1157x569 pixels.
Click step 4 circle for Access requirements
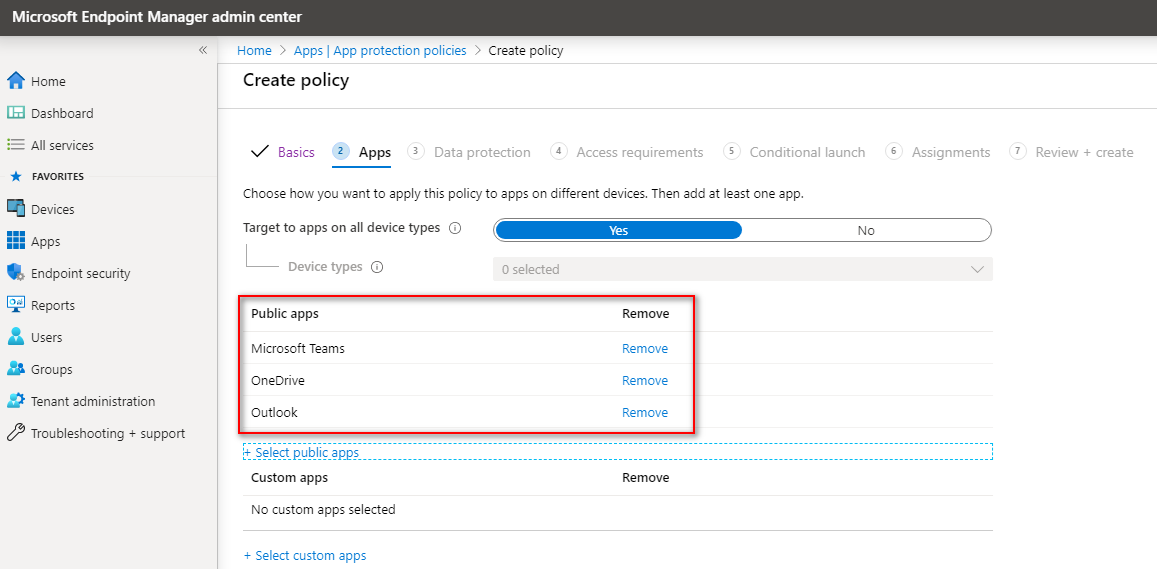(x=559, y=151)
